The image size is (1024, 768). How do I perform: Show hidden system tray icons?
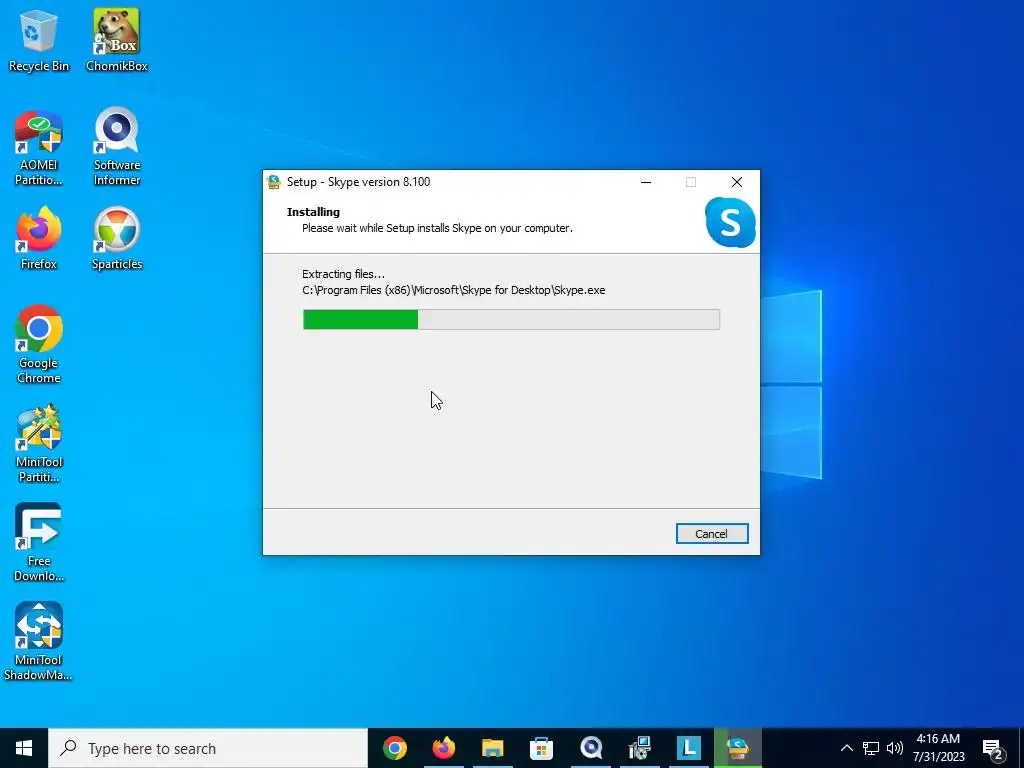[846, 748]
